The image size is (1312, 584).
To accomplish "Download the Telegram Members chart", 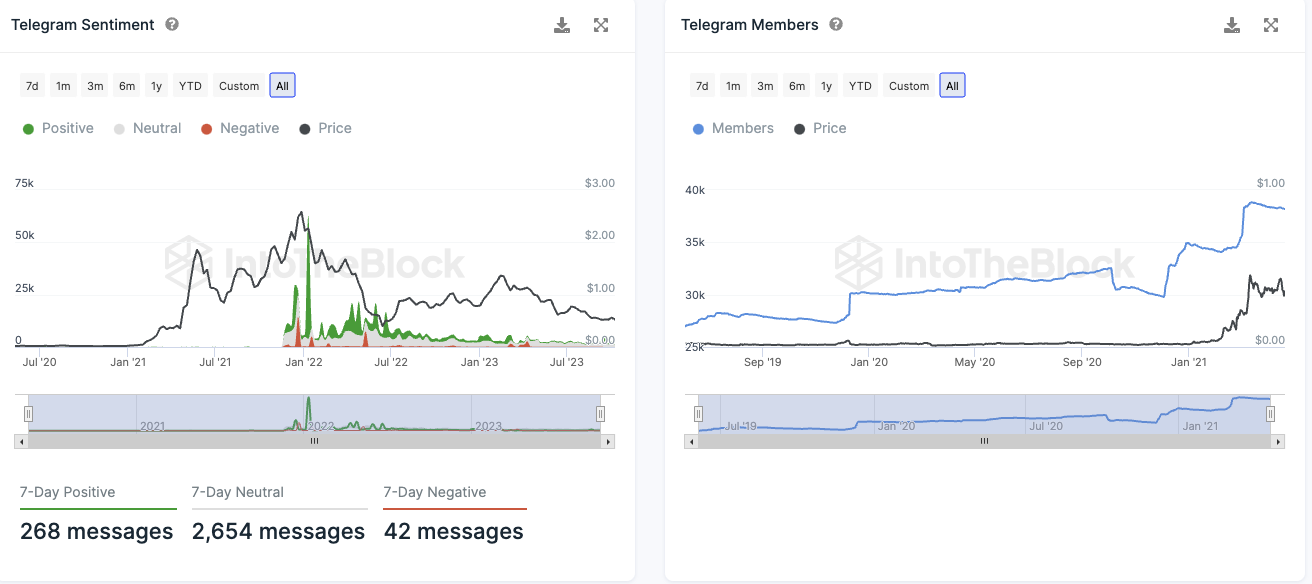I will click(1232, 25).
